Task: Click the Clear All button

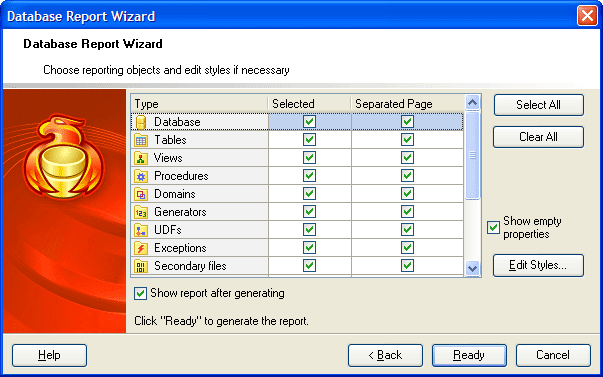Action: point(538,137)
